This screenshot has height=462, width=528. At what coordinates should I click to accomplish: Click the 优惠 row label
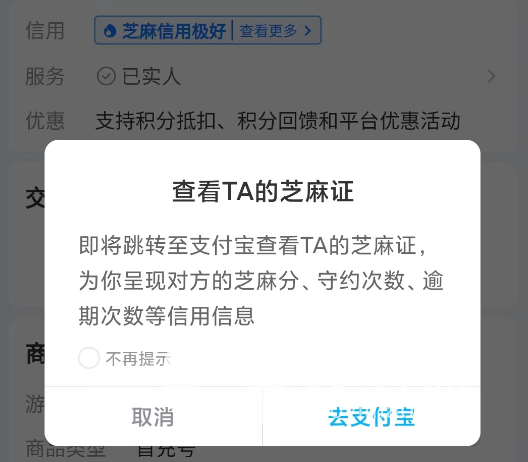point(45,121)
